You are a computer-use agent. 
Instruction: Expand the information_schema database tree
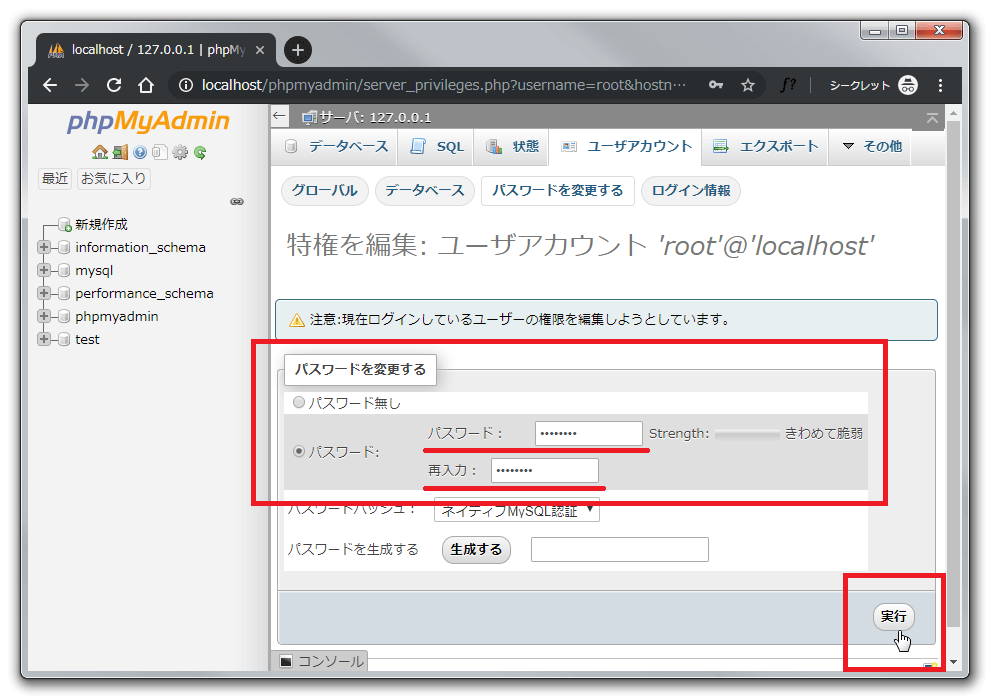(44, 247)
